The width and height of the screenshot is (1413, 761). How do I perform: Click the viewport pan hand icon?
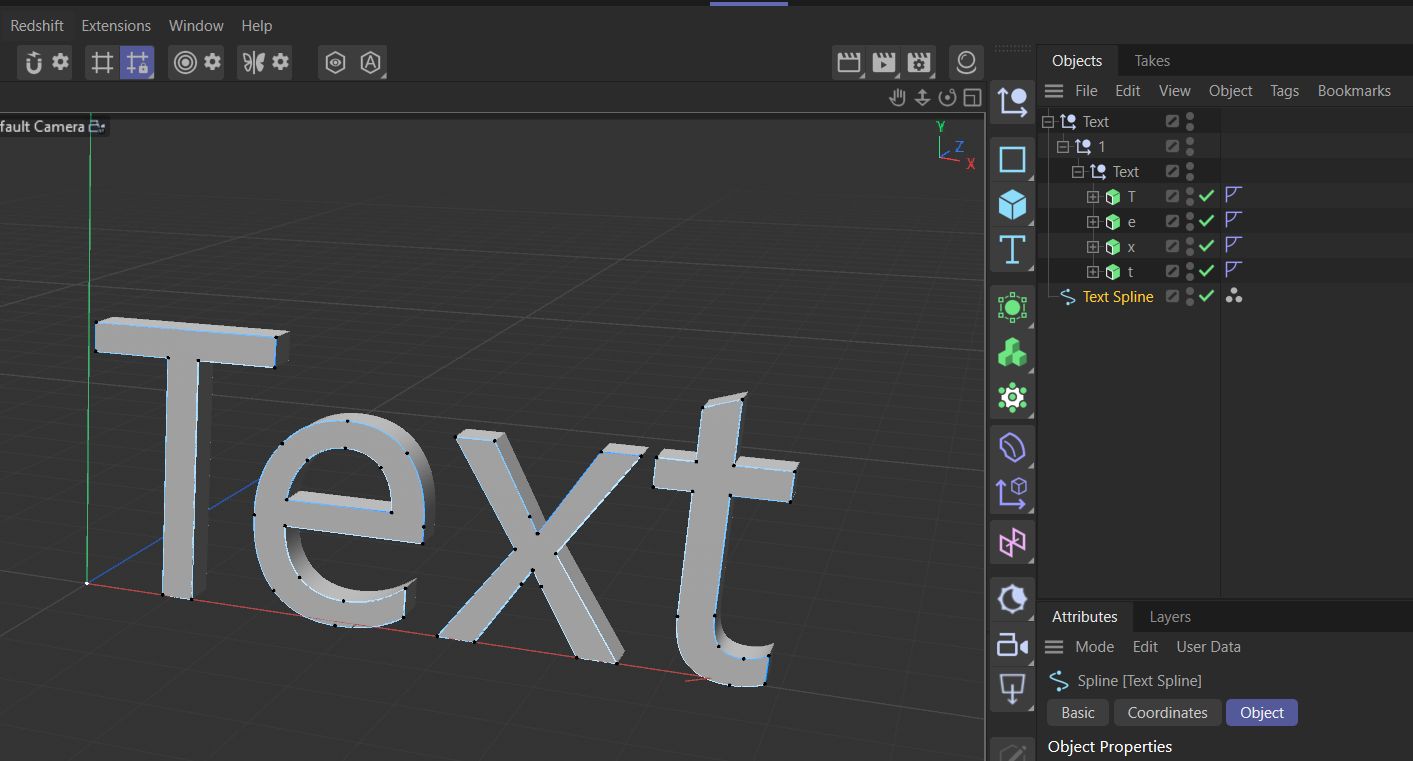(x=898, y=97)
